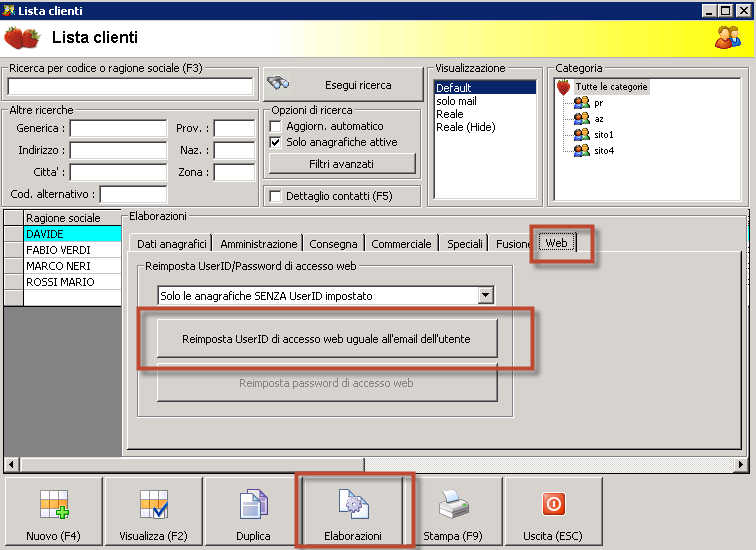Minimize the Lista clienti window

[x=709, y=11]
